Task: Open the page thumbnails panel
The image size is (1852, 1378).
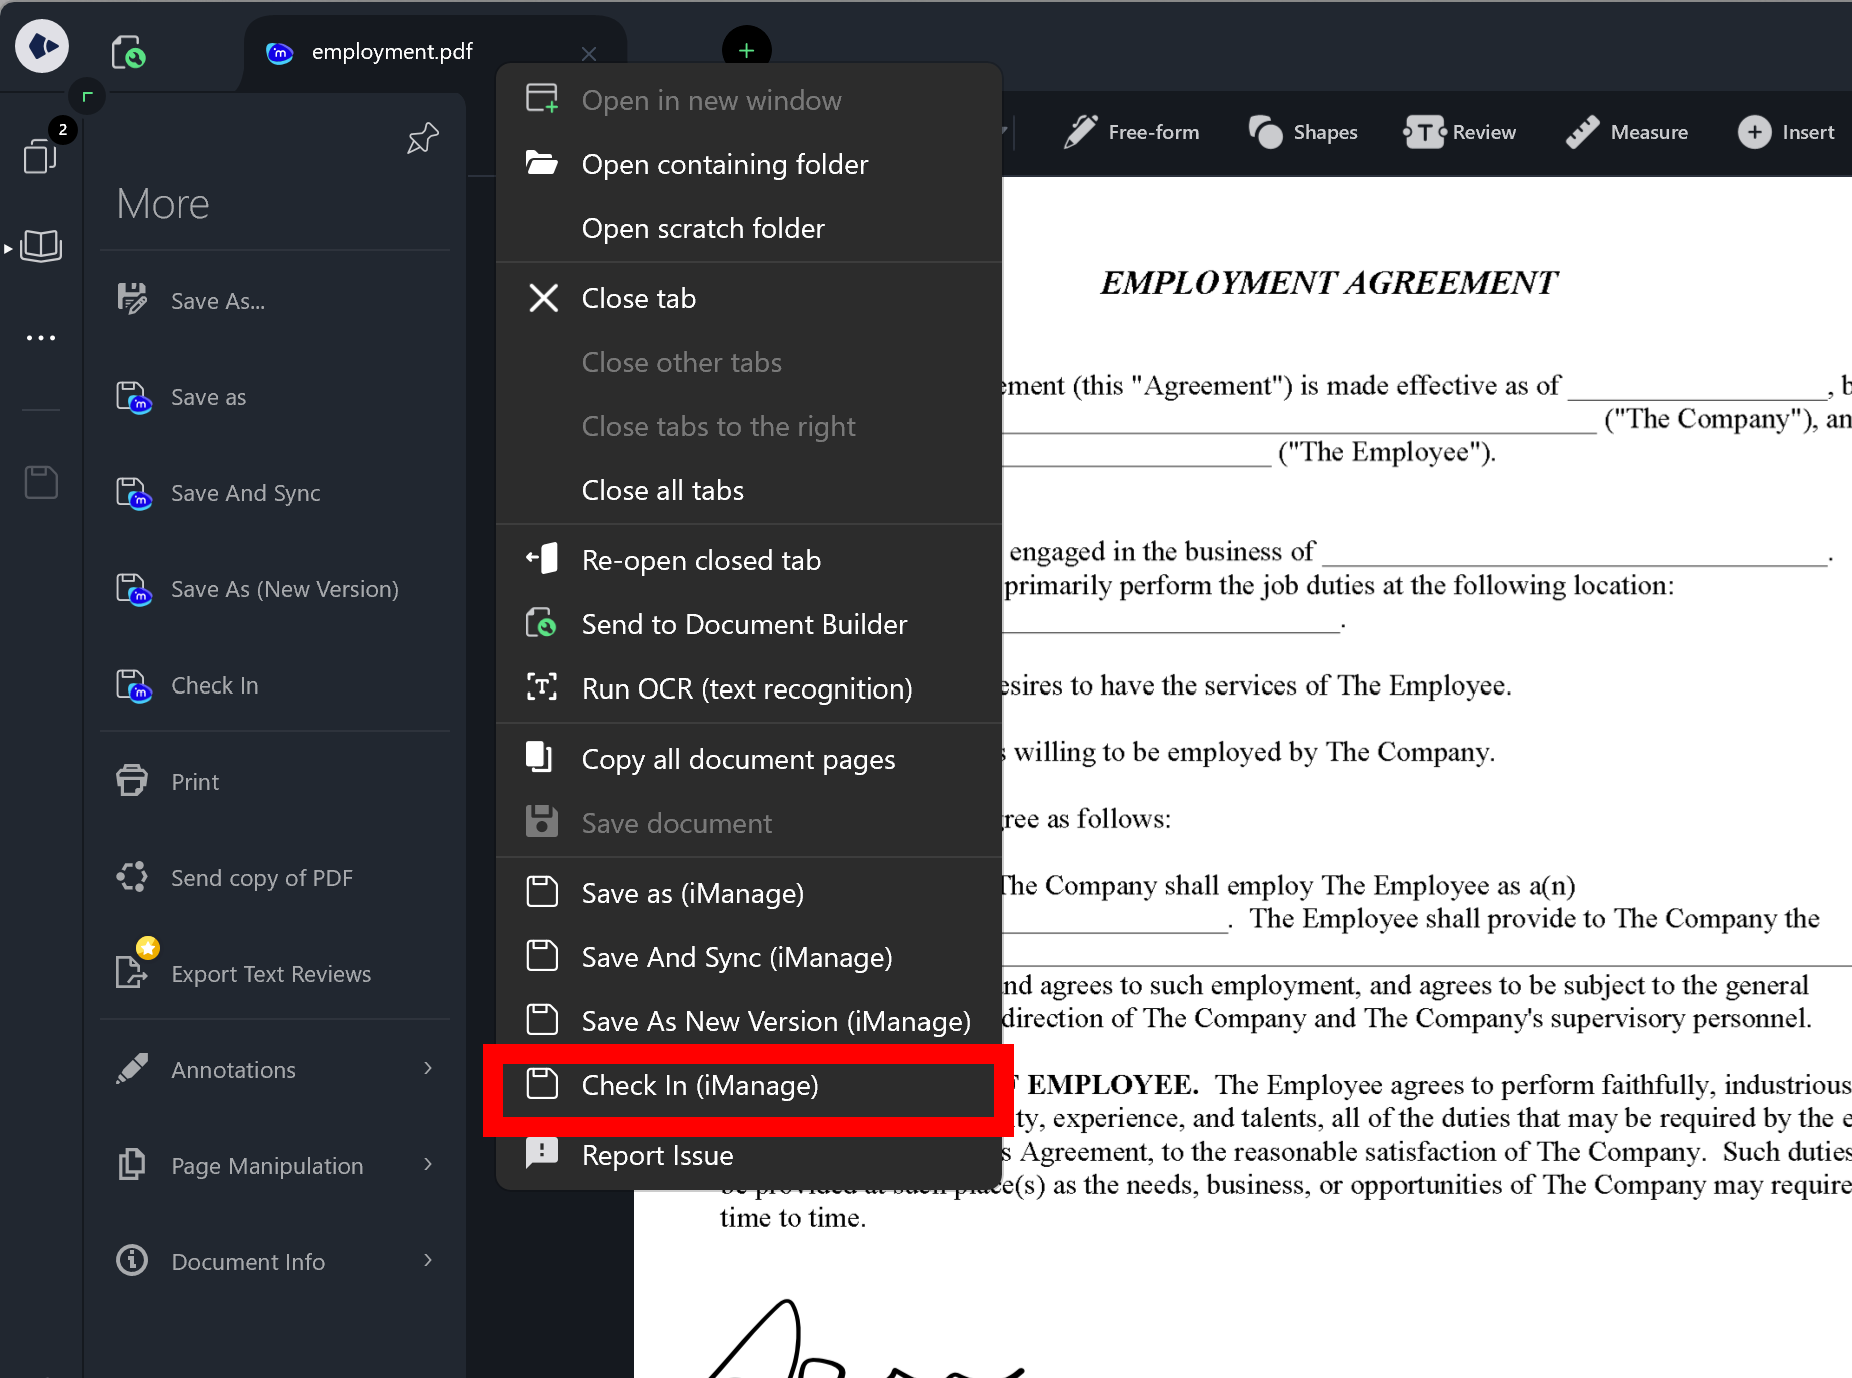Action: pyautogui.click(x=40, y=156)
